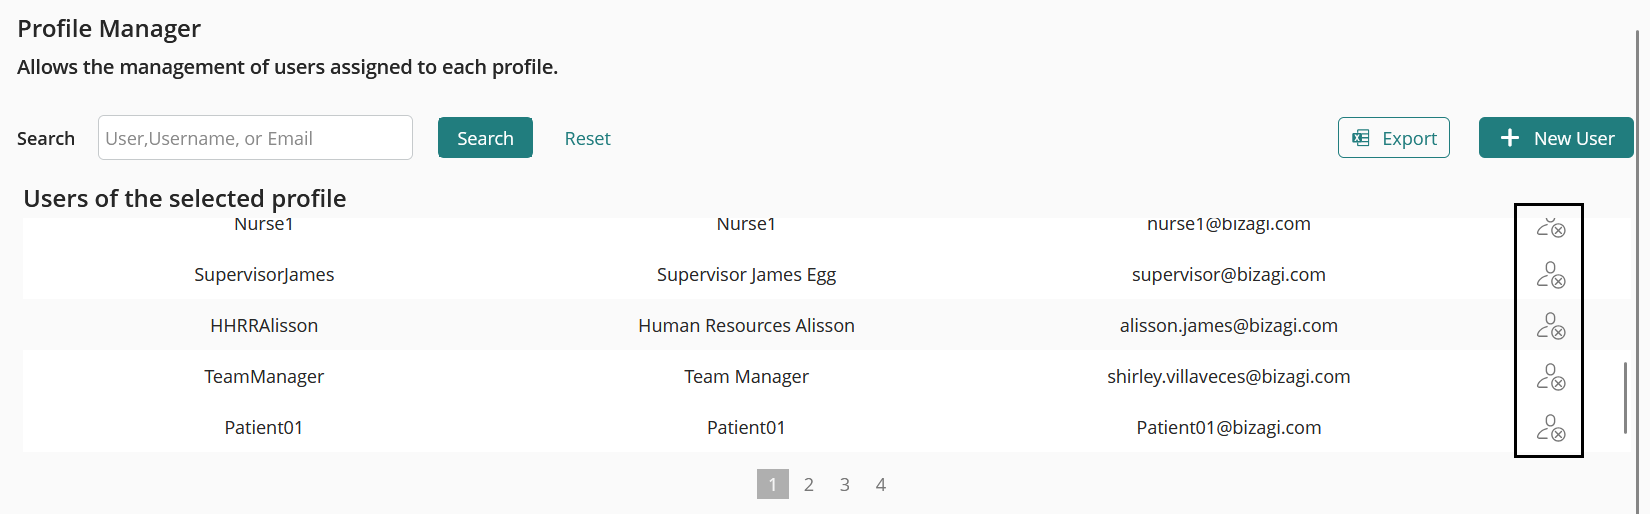Screen dimensions: 1650x514
Task: Remove Patient01 user from profile
Action: pyautogui.click(x=1551, y=428)
